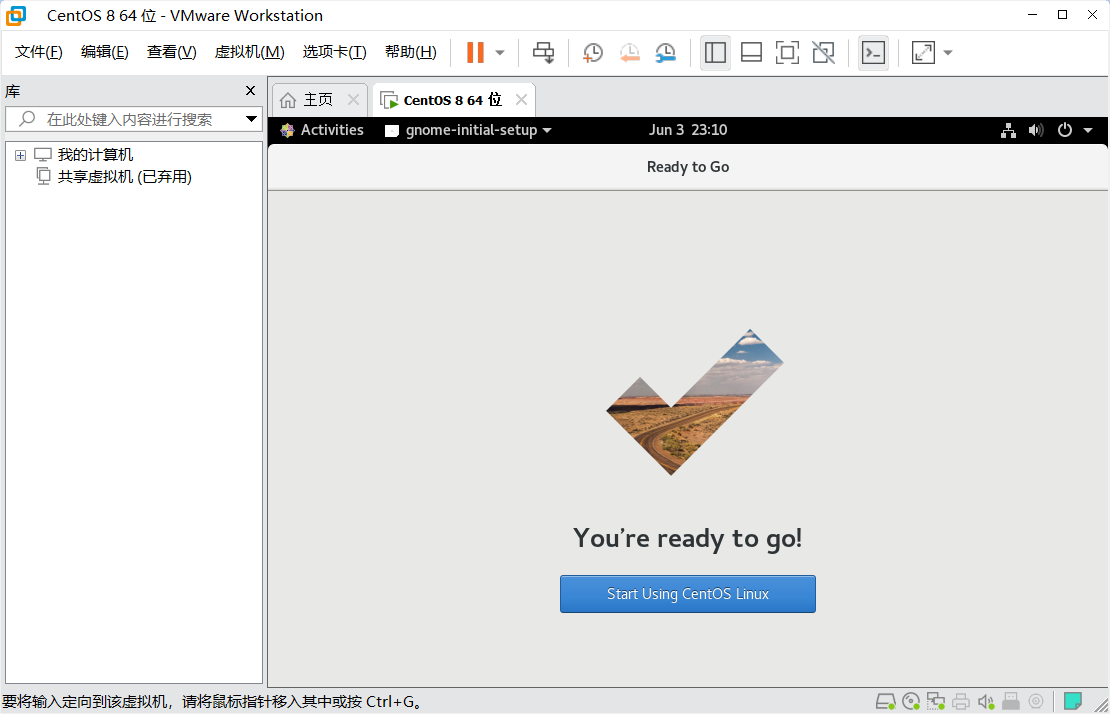Click the dimmed circular device status icon

tap(1036, 701)
